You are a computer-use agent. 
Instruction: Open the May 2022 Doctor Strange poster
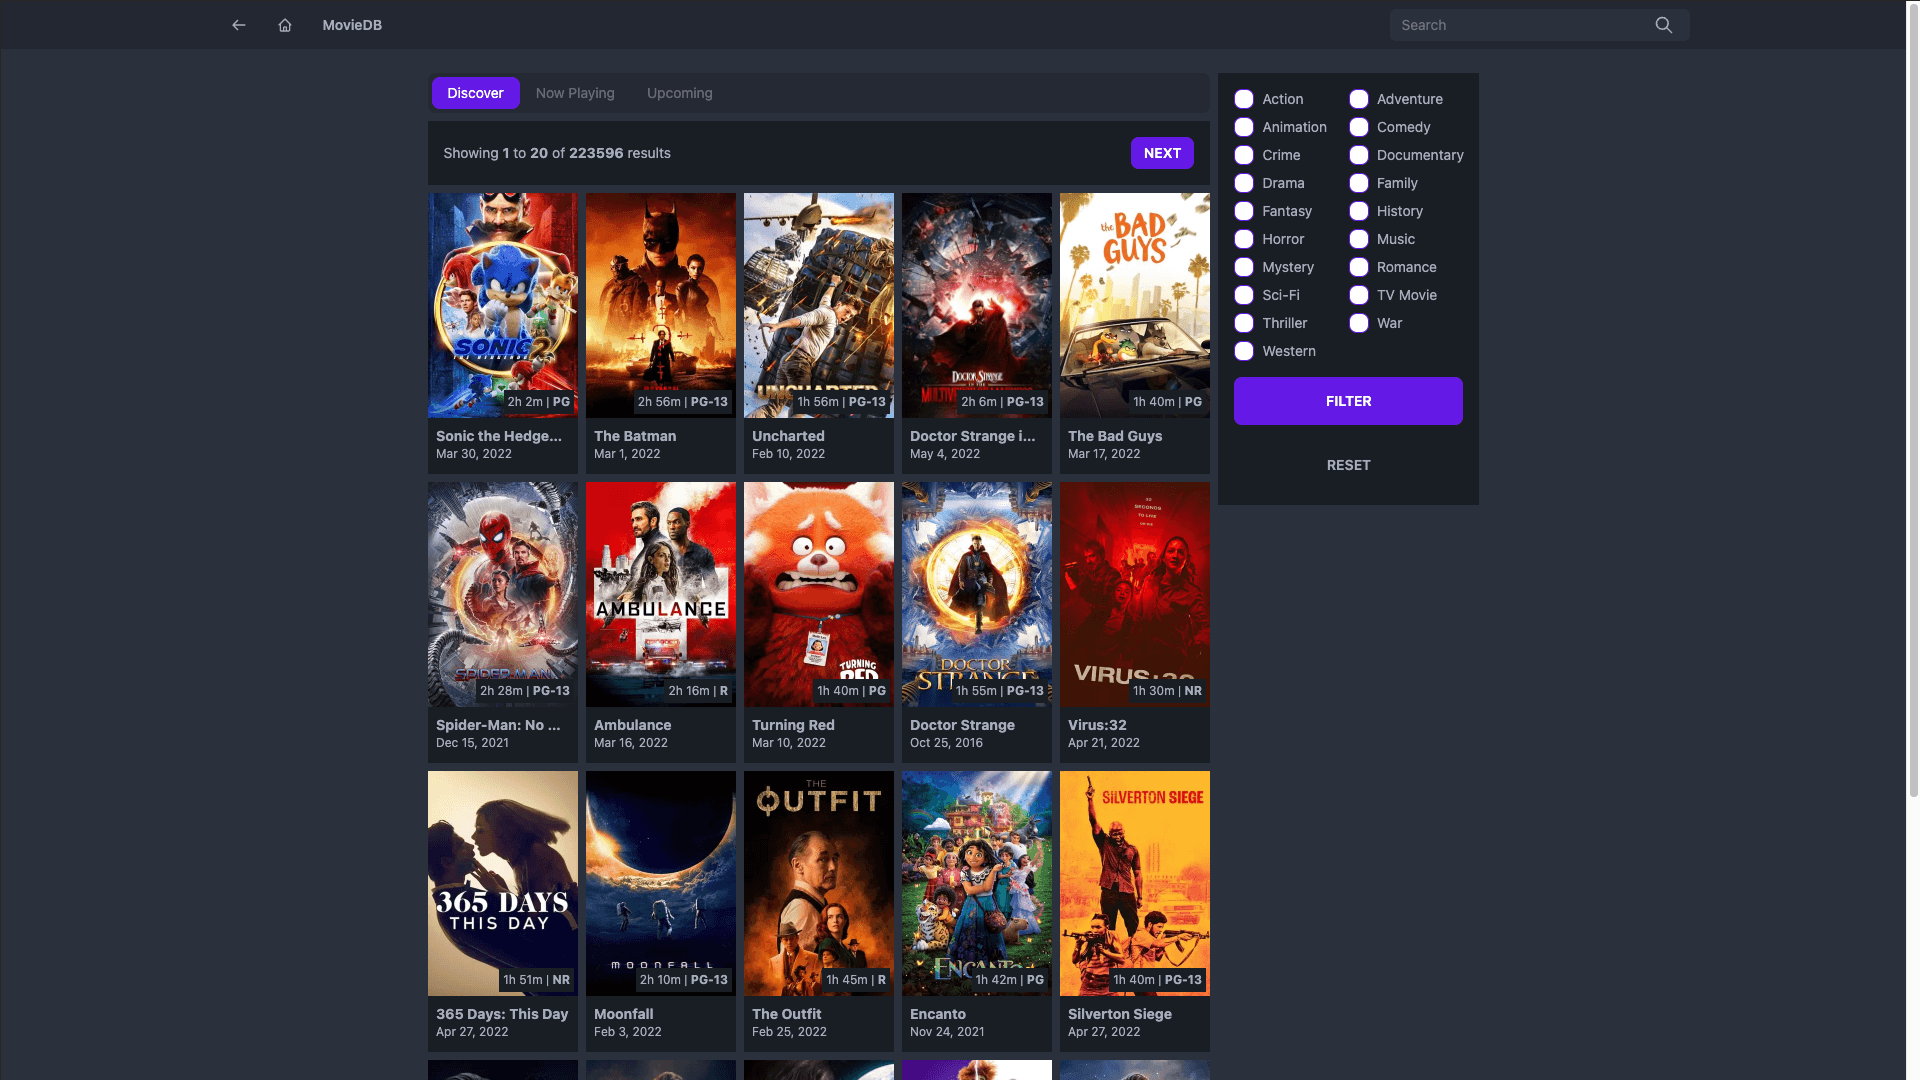tap(977, 305)
